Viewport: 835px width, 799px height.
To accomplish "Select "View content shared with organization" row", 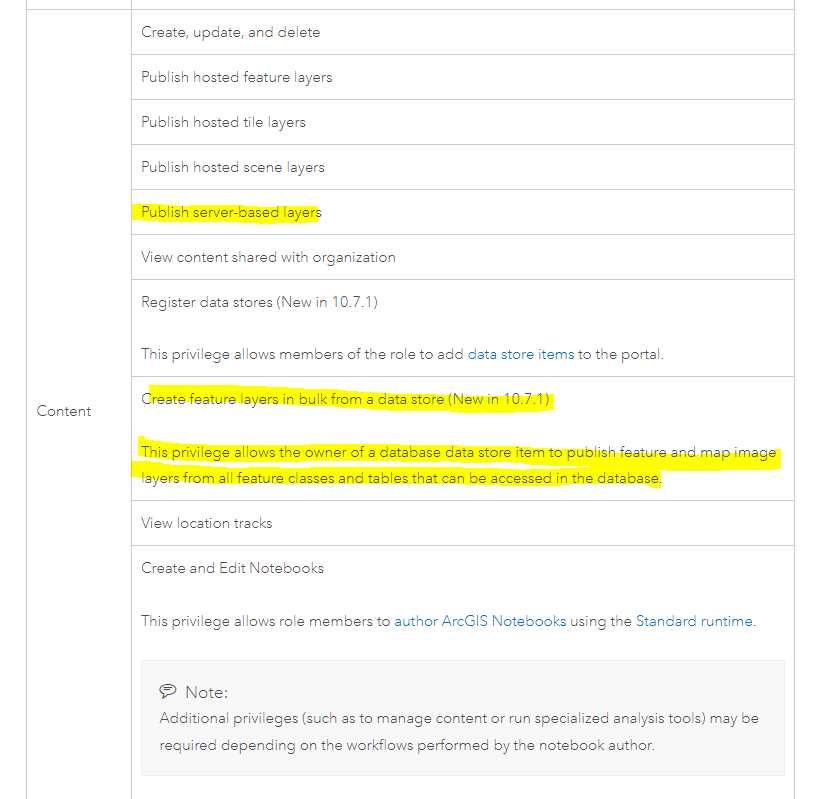I will (268, 257).
